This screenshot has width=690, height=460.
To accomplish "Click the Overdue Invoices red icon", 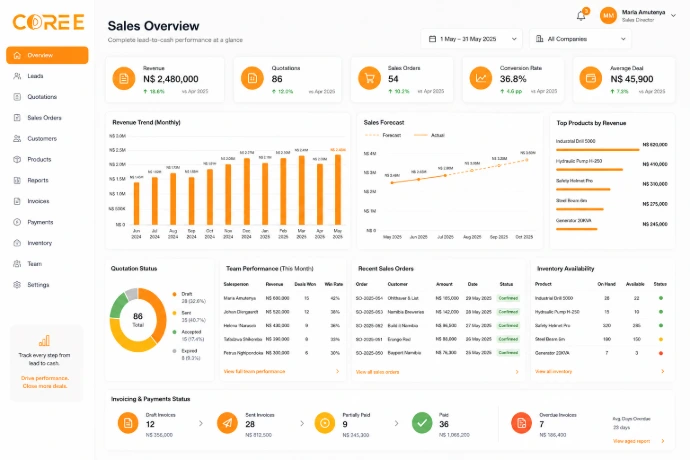I will [521, 423].
